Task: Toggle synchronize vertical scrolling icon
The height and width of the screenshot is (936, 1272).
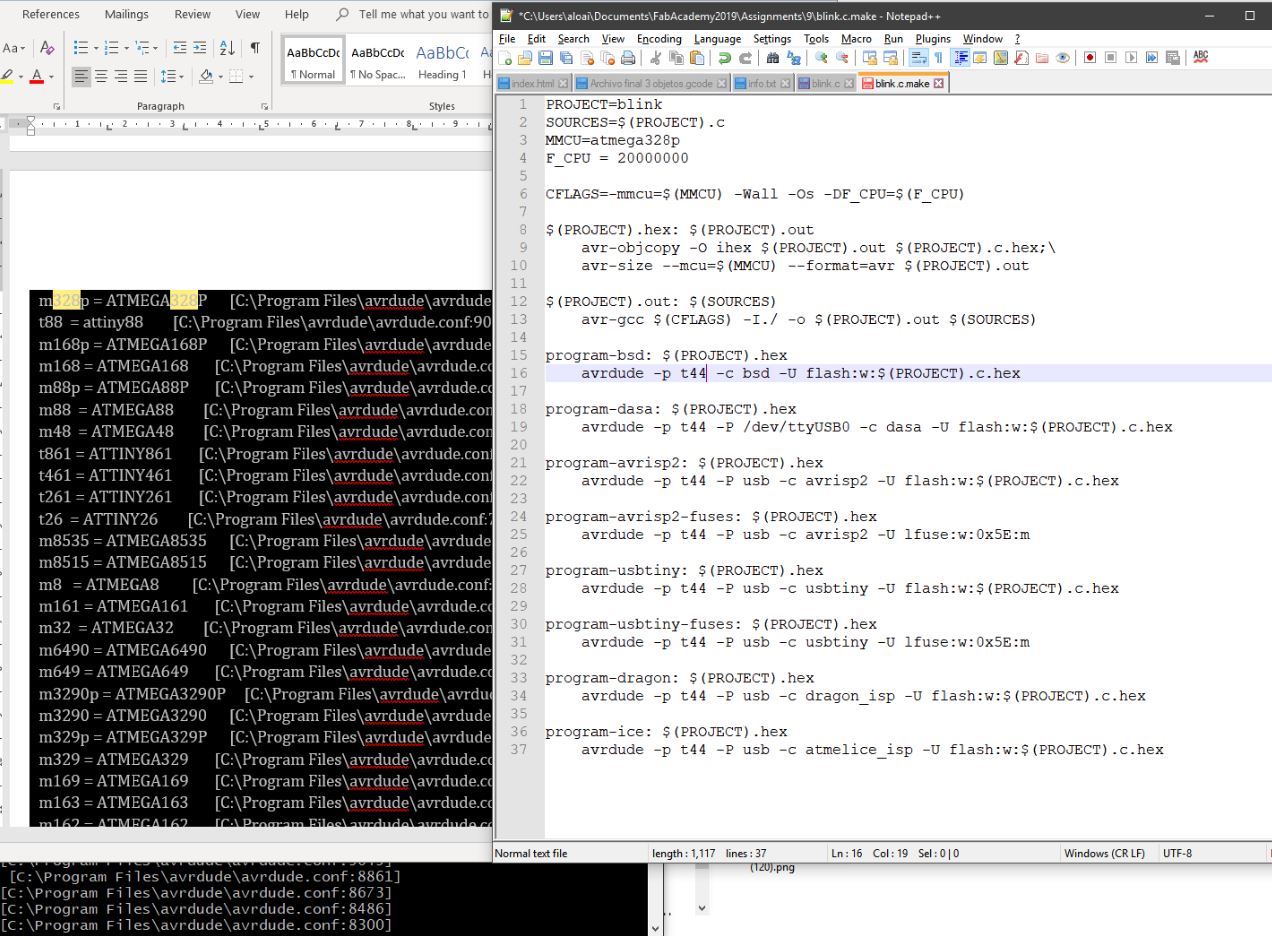Action: [x=869, y=58]
